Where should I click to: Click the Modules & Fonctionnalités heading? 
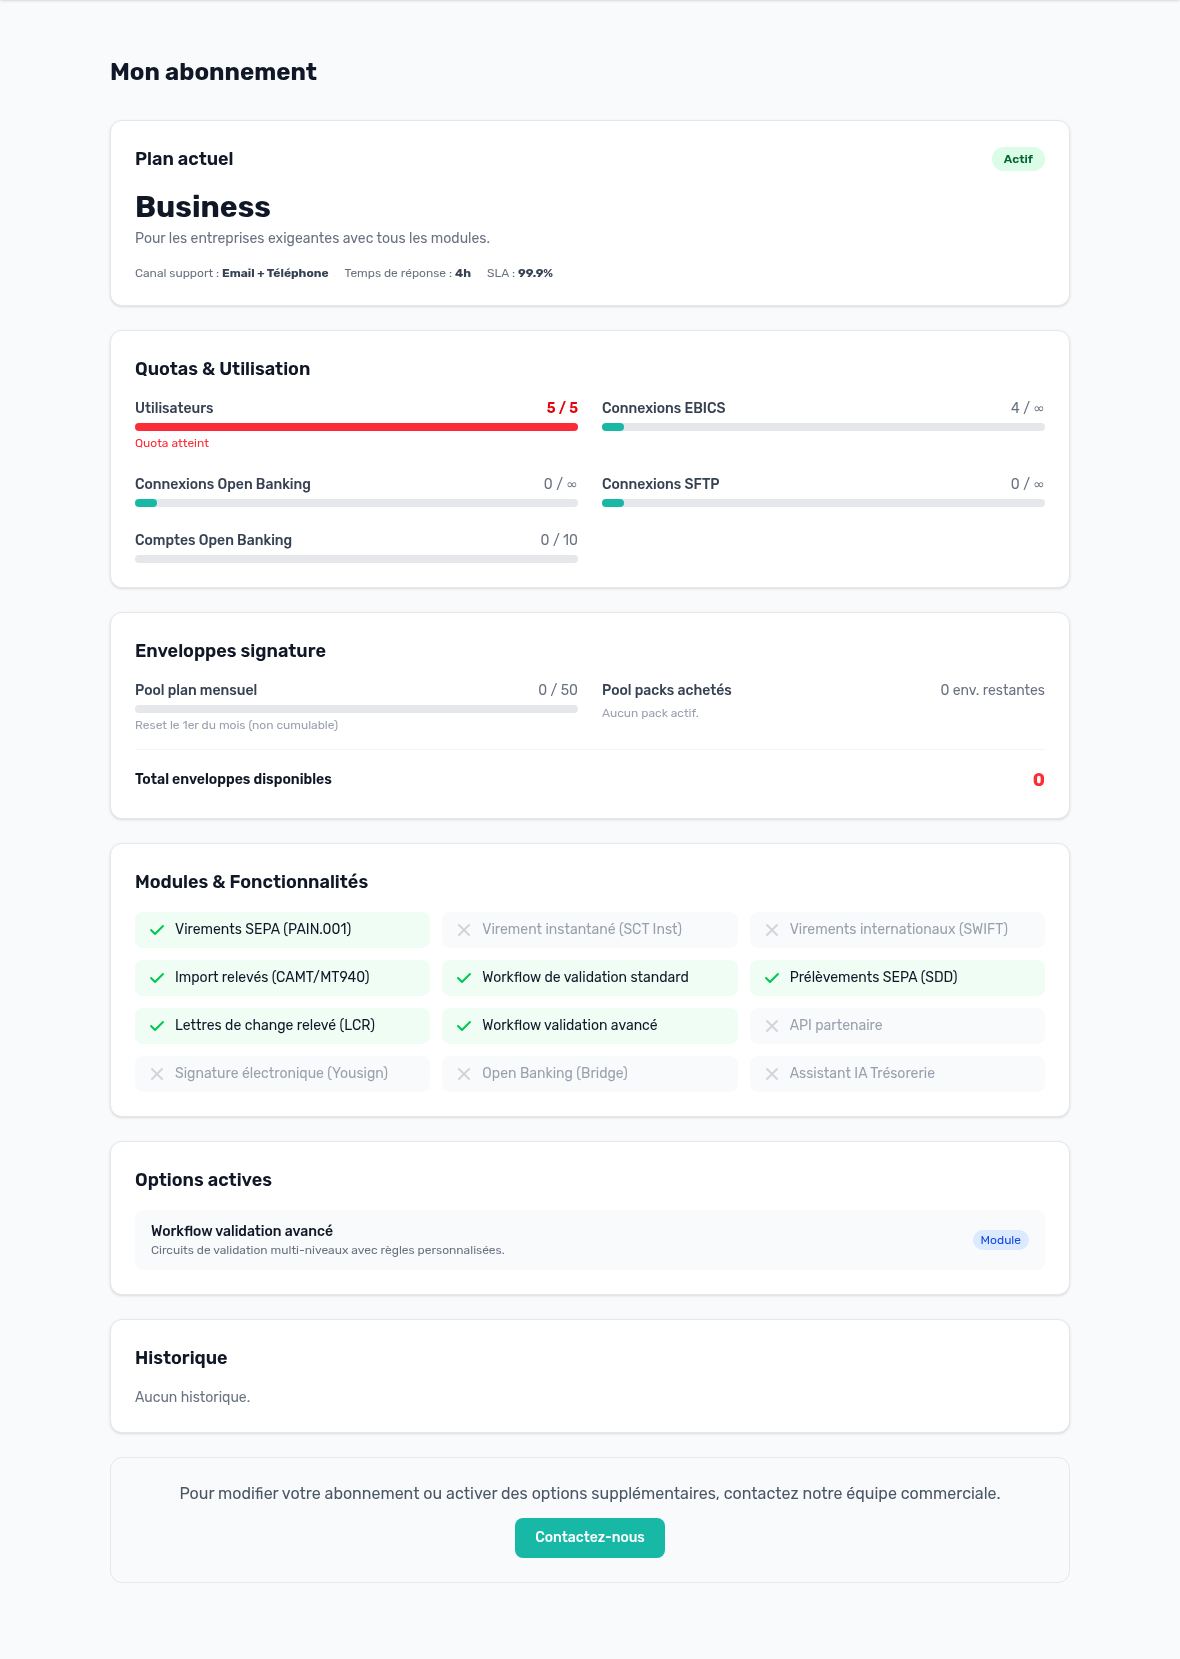tap(251, 882)
